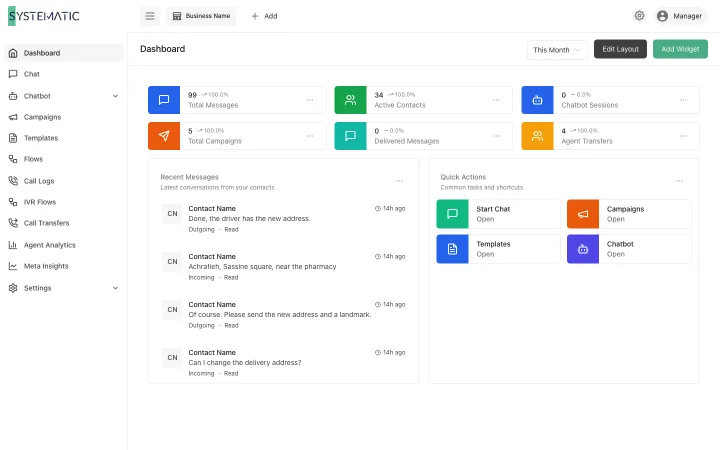
Task: Click the yellow Agent Transfers icon
Action: 537,136
